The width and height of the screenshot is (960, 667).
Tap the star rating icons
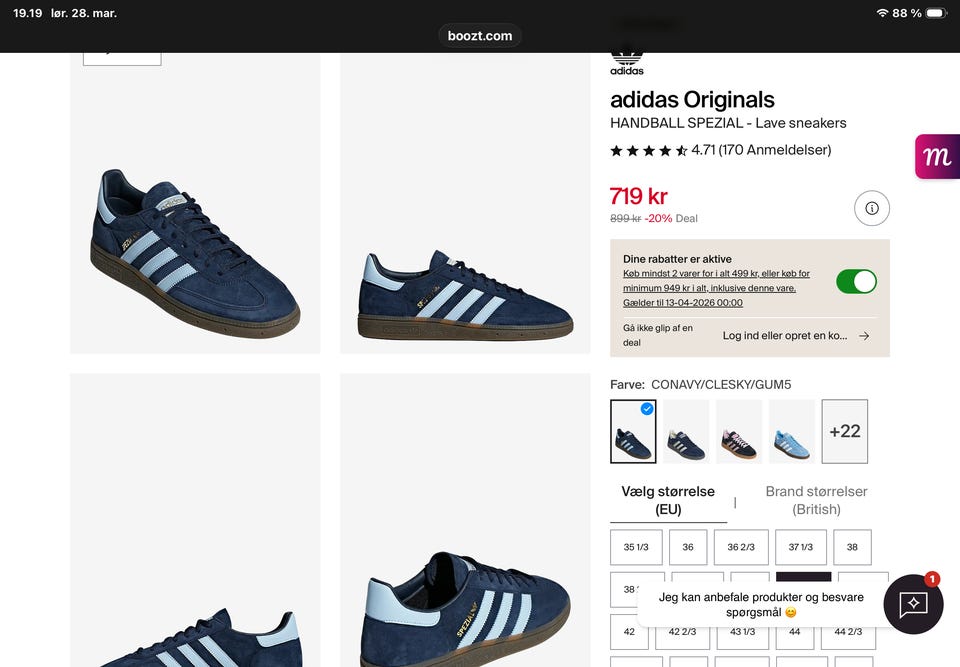pyautogui.click(x=648, y=151)
